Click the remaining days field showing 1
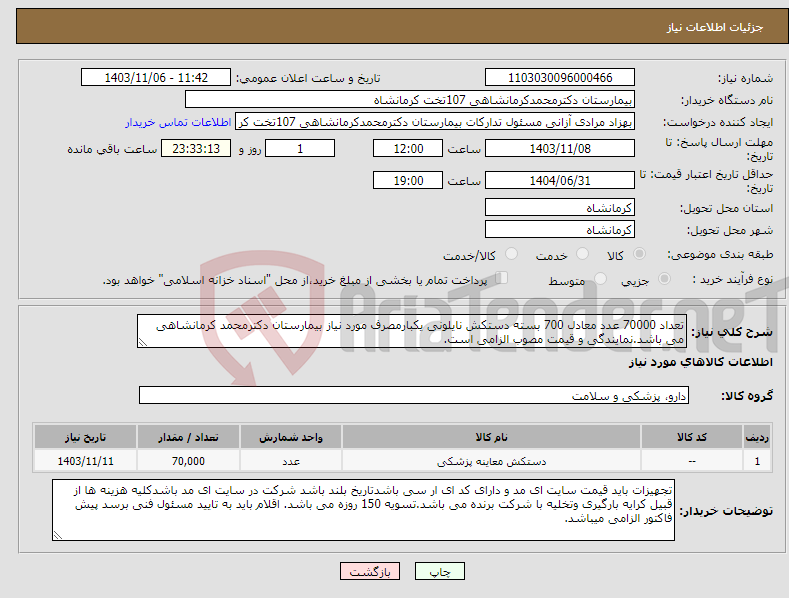Screen dimensions: 789x598 300,148
